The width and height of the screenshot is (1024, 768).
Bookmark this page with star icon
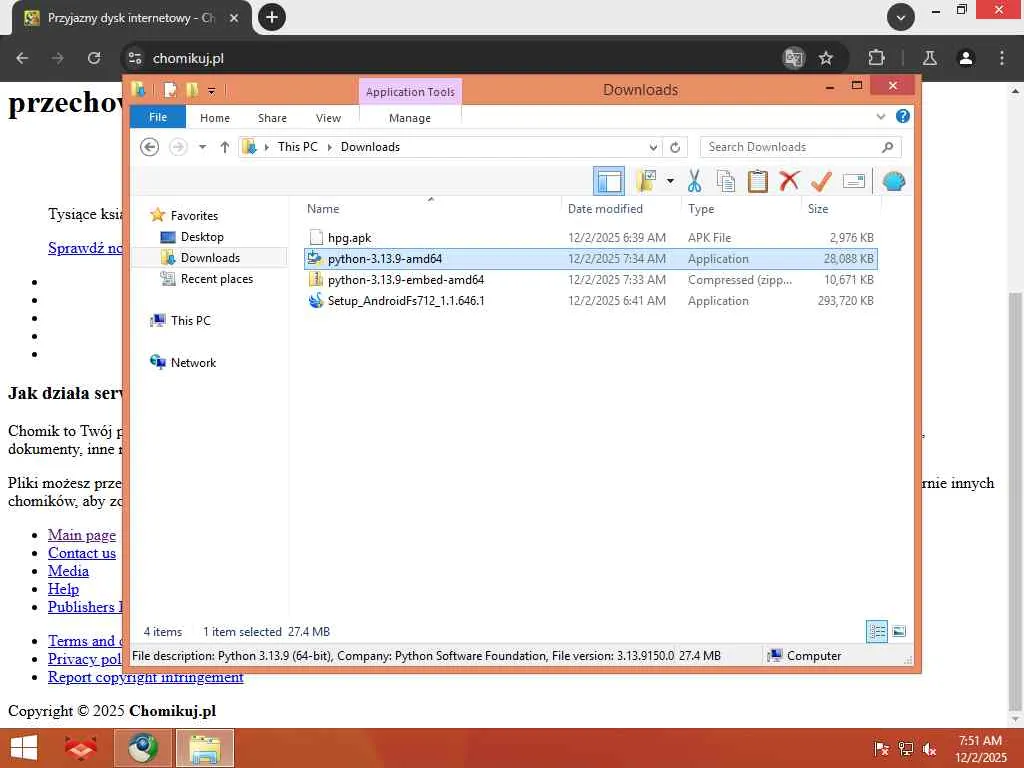(x=825, y=58)
